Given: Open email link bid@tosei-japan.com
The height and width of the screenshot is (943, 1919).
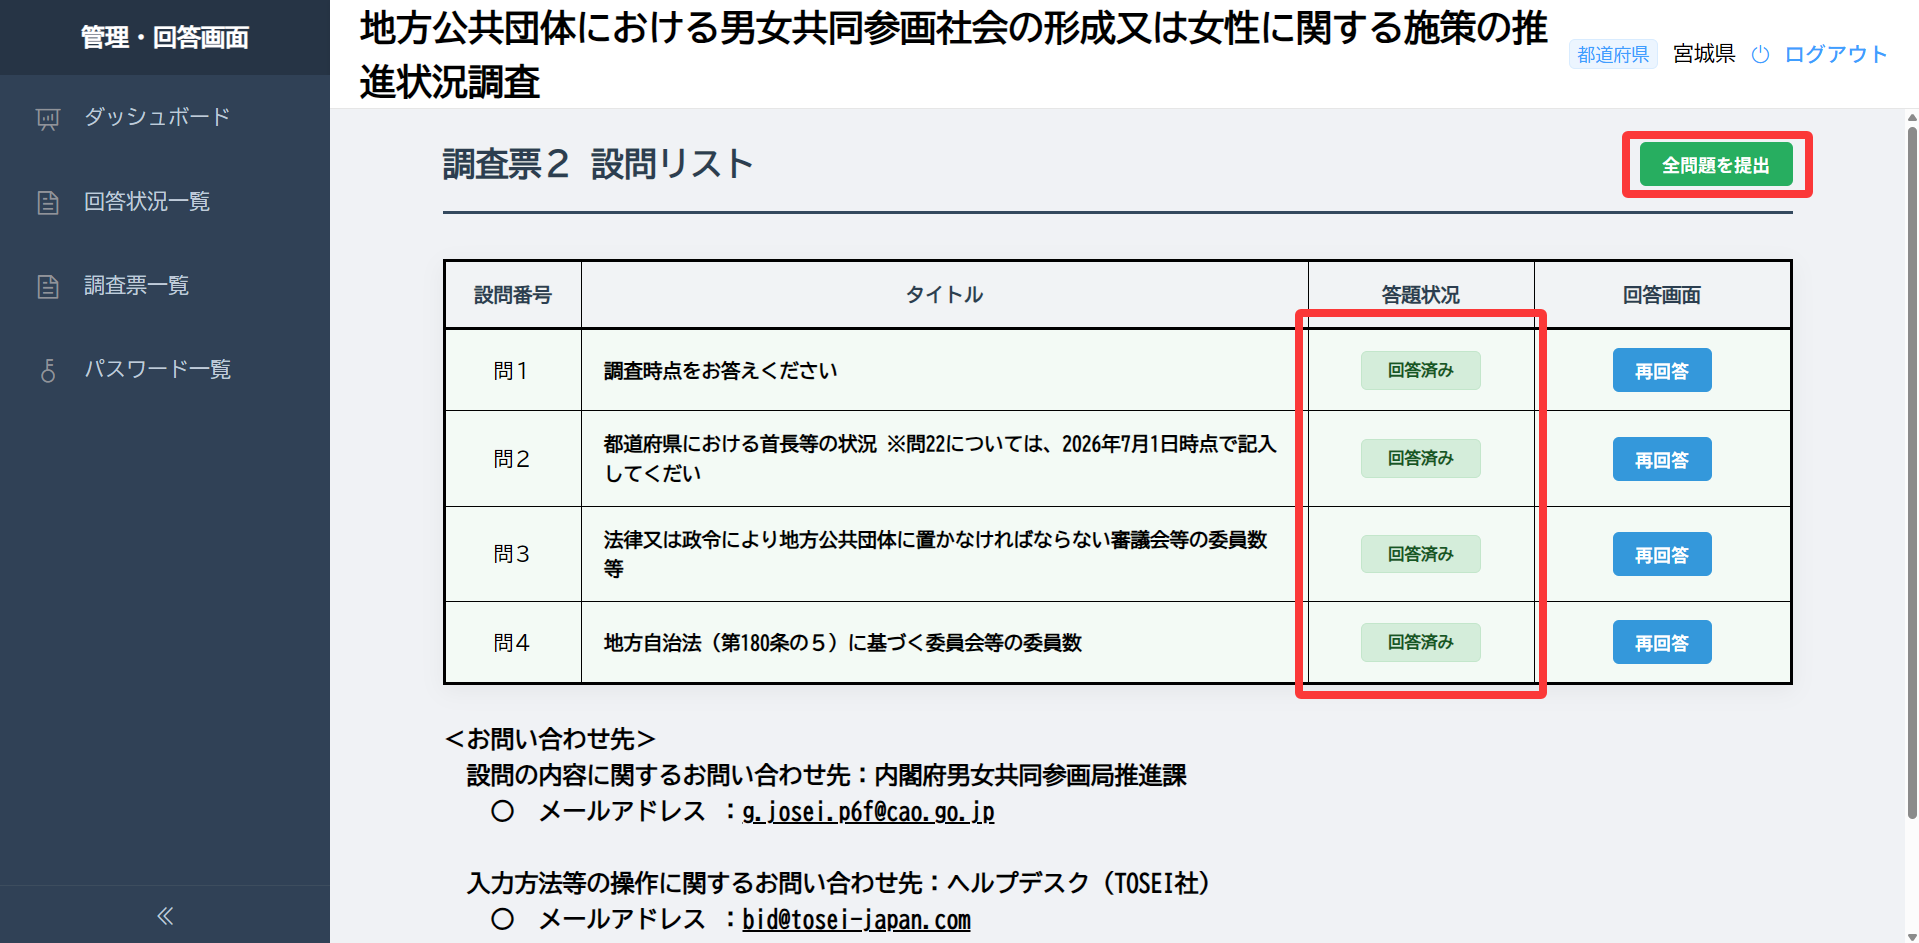Looking at the screenshot, I should point(856,920).
